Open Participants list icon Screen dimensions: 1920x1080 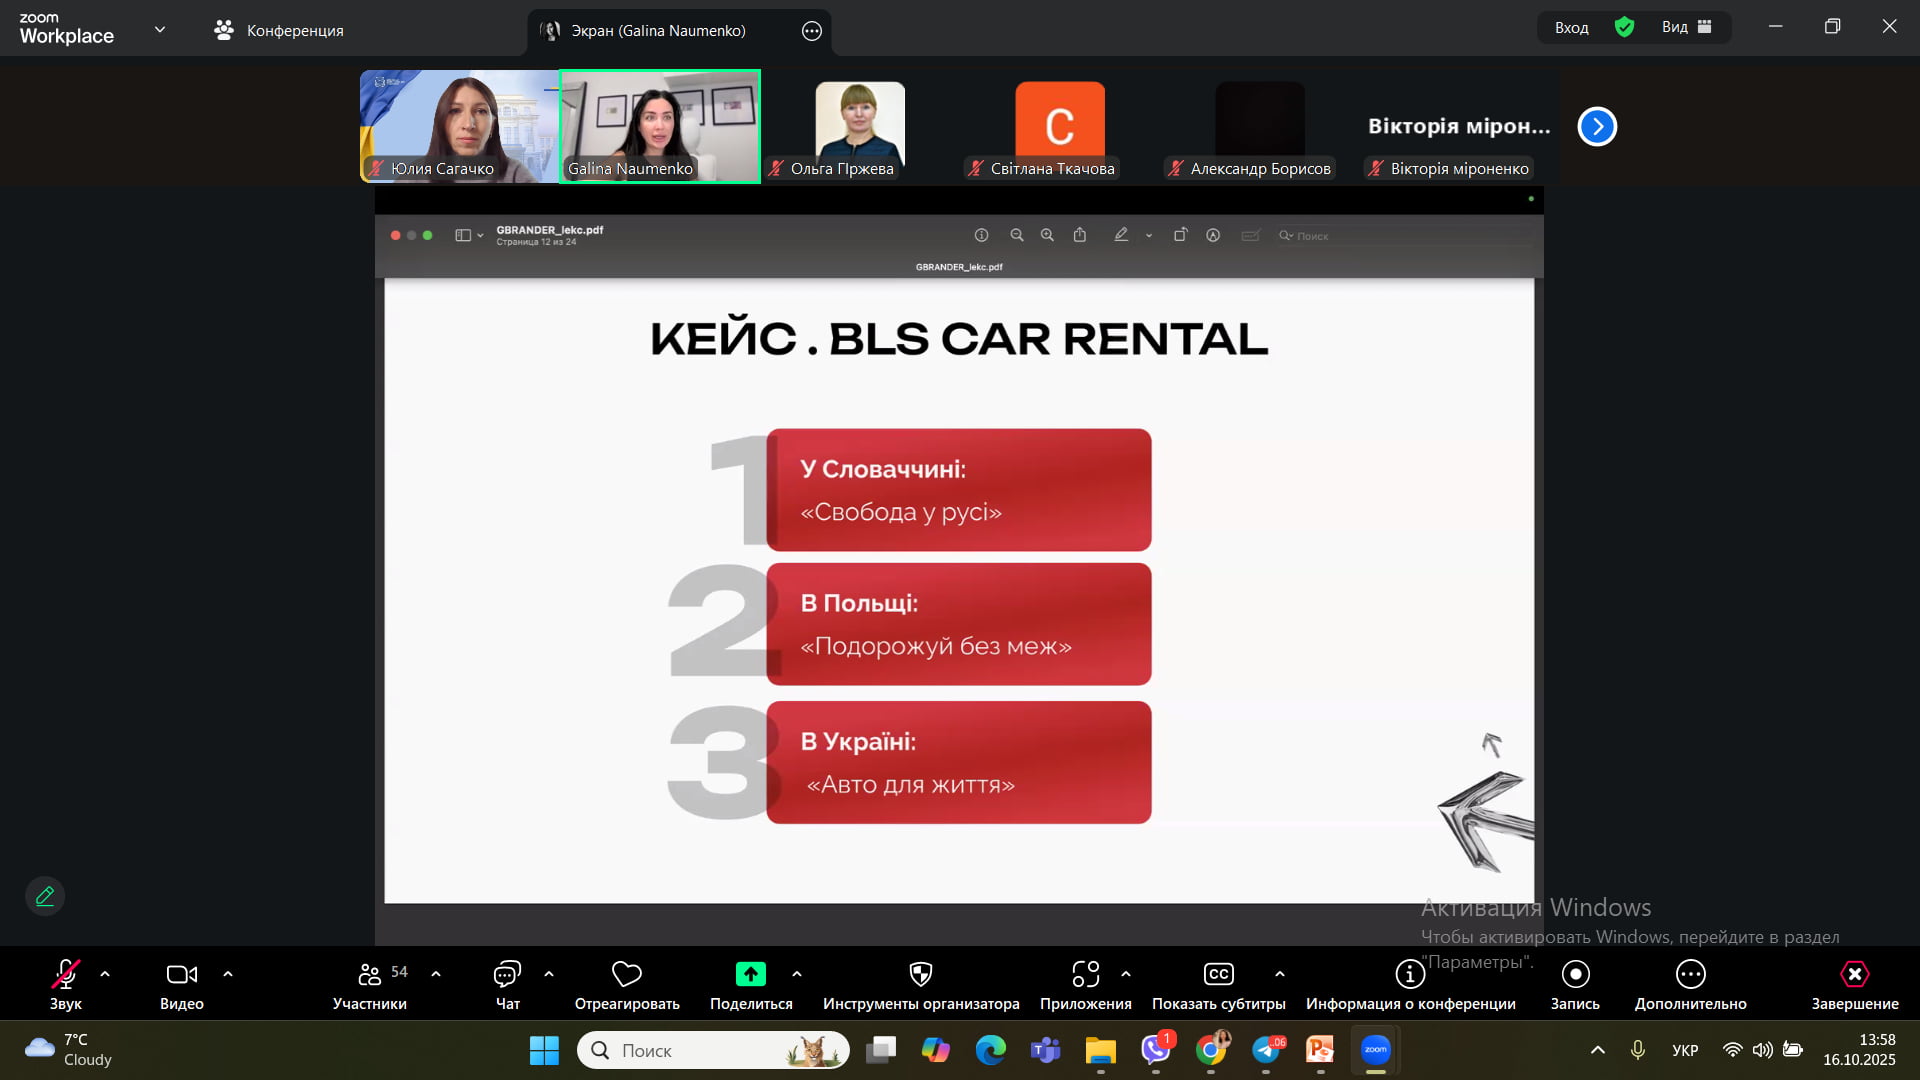coord(369,974)
